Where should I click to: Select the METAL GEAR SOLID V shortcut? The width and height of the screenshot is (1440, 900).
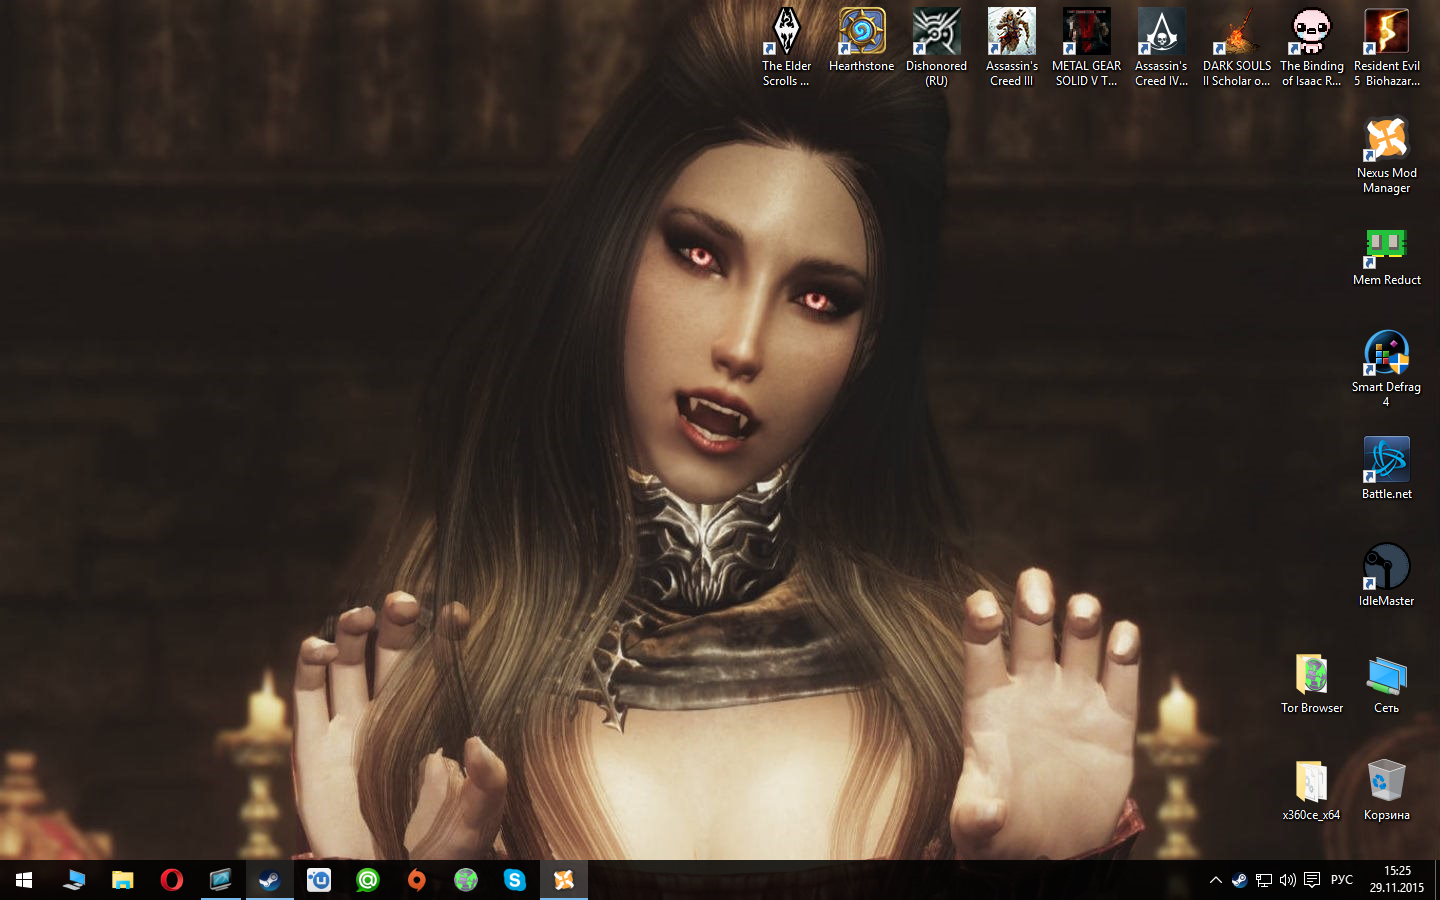1086,47
